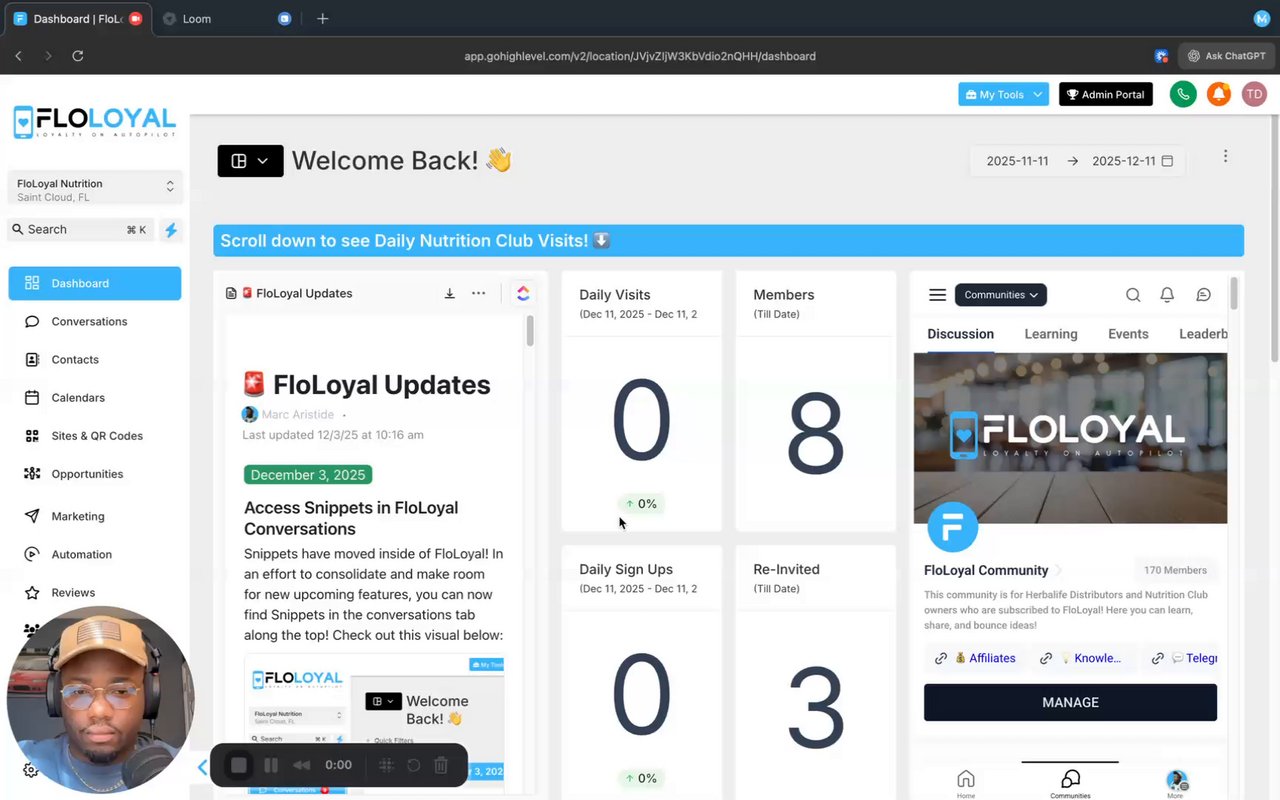This screenshot has width=1280, height=800.
Task: Collapse sidebar with blue left chevron
Action: [202, 767]
